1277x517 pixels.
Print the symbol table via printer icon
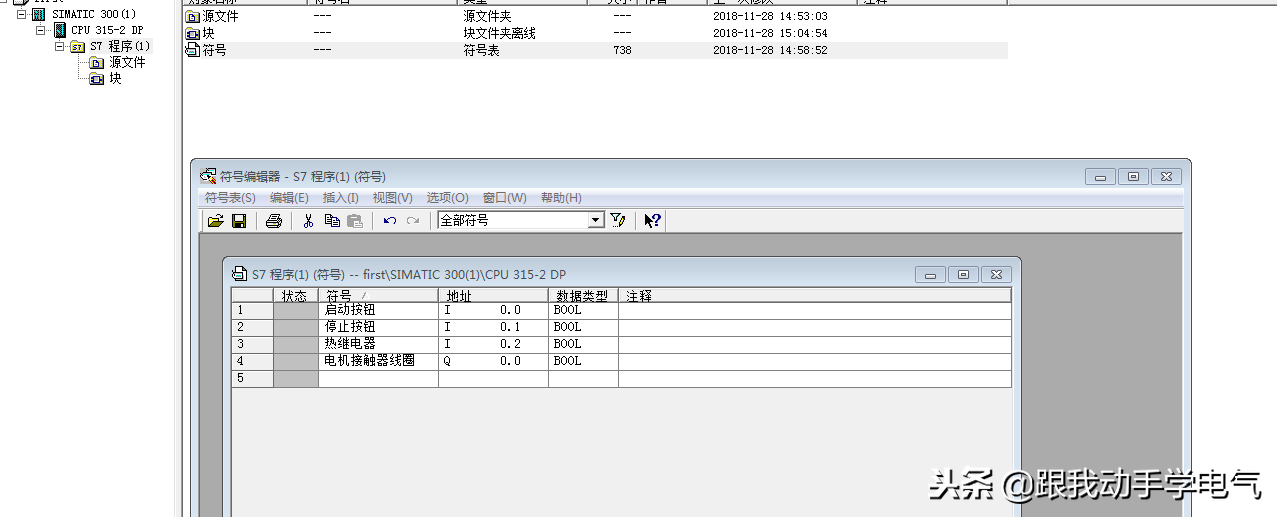pos(273,221)
